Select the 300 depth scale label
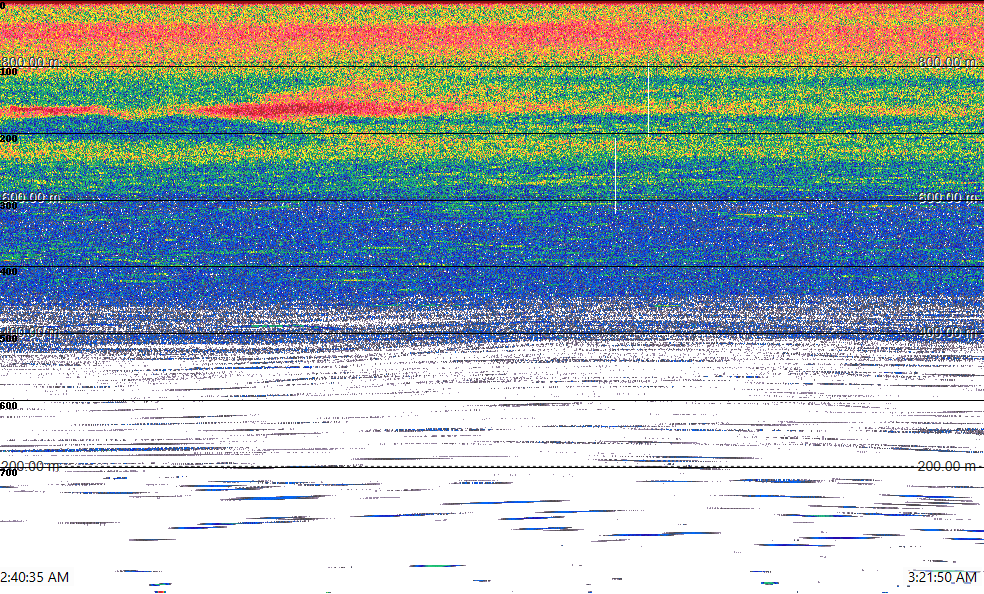The height and width of the screenshot is (594, 984). point(9,206)
